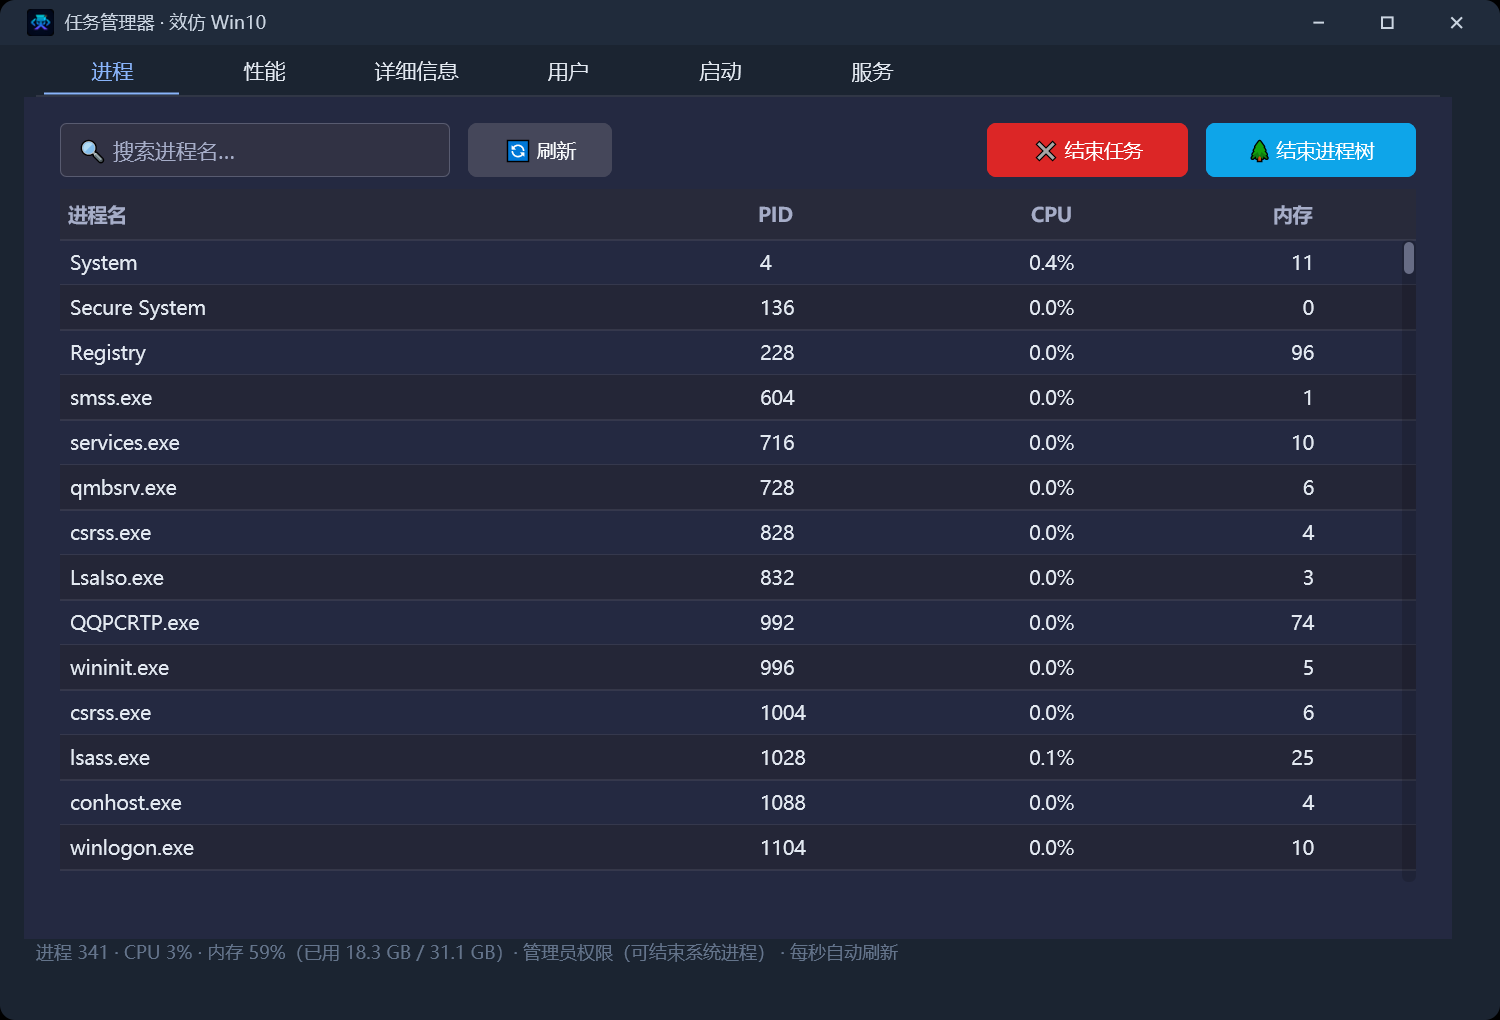Image resolution: width=1500 pixels, height=1020 pixels.
Task: Switch to the 进程 tab
Action: [112, 72]
